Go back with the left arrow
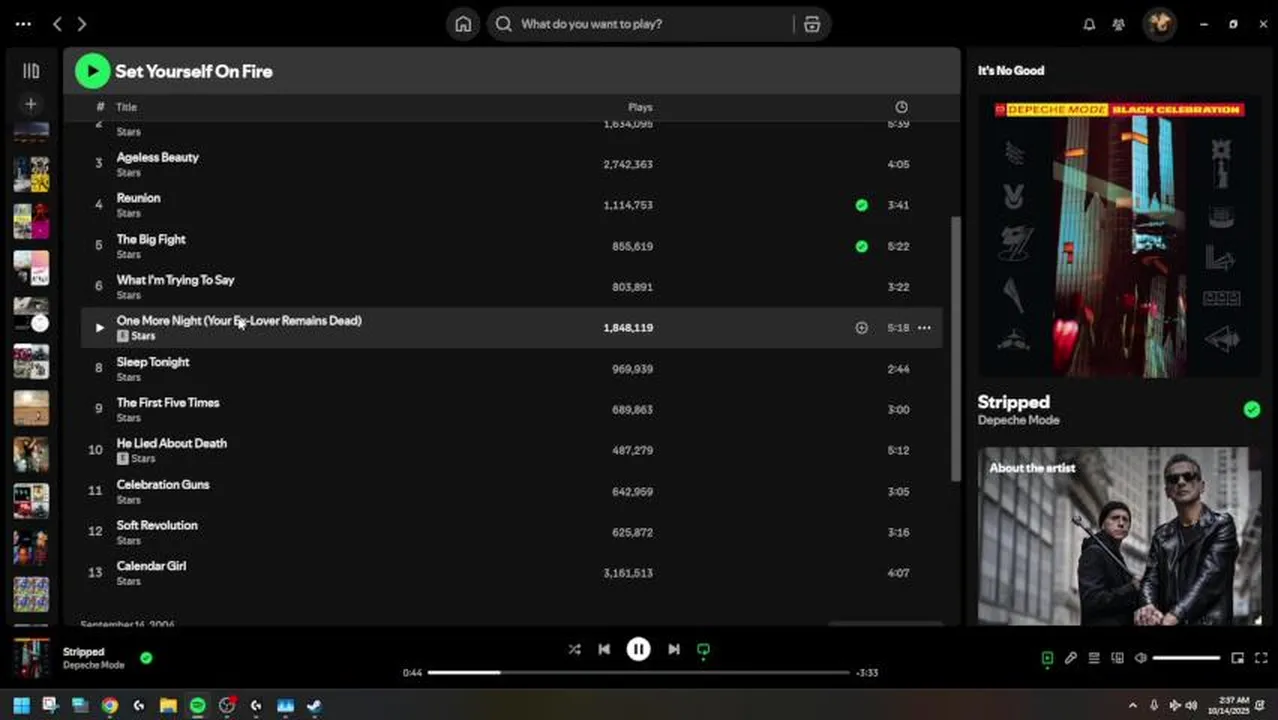The height and width of the screenshot is (720, 1278). tap(57, 24)
